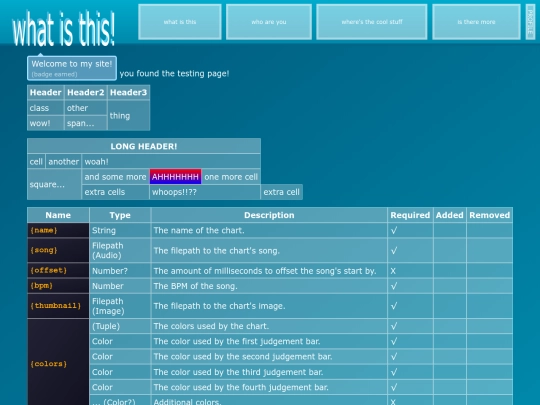This screenshot has width=540, height=405.
Task: Click the fourth judgement bar description
Action: click(x=269, y=387)
